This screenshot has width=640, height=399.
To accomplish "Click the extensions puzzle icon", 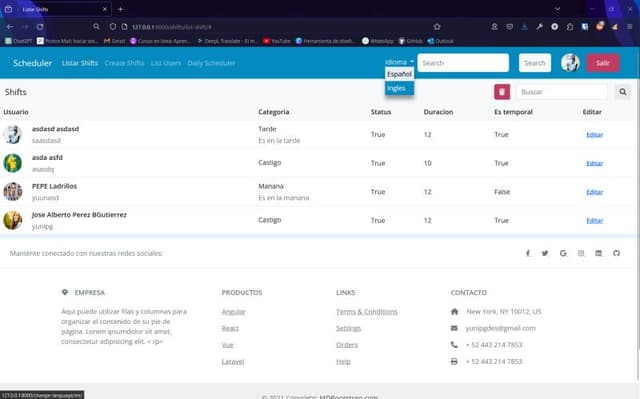I will (570, 27).
